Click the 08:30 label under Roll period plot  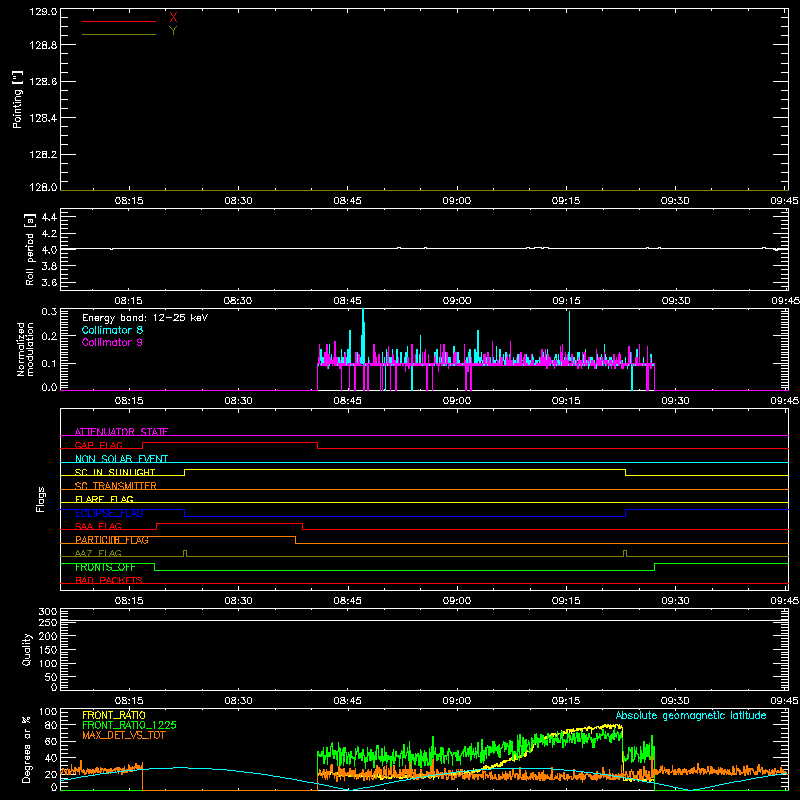point(238,301)
